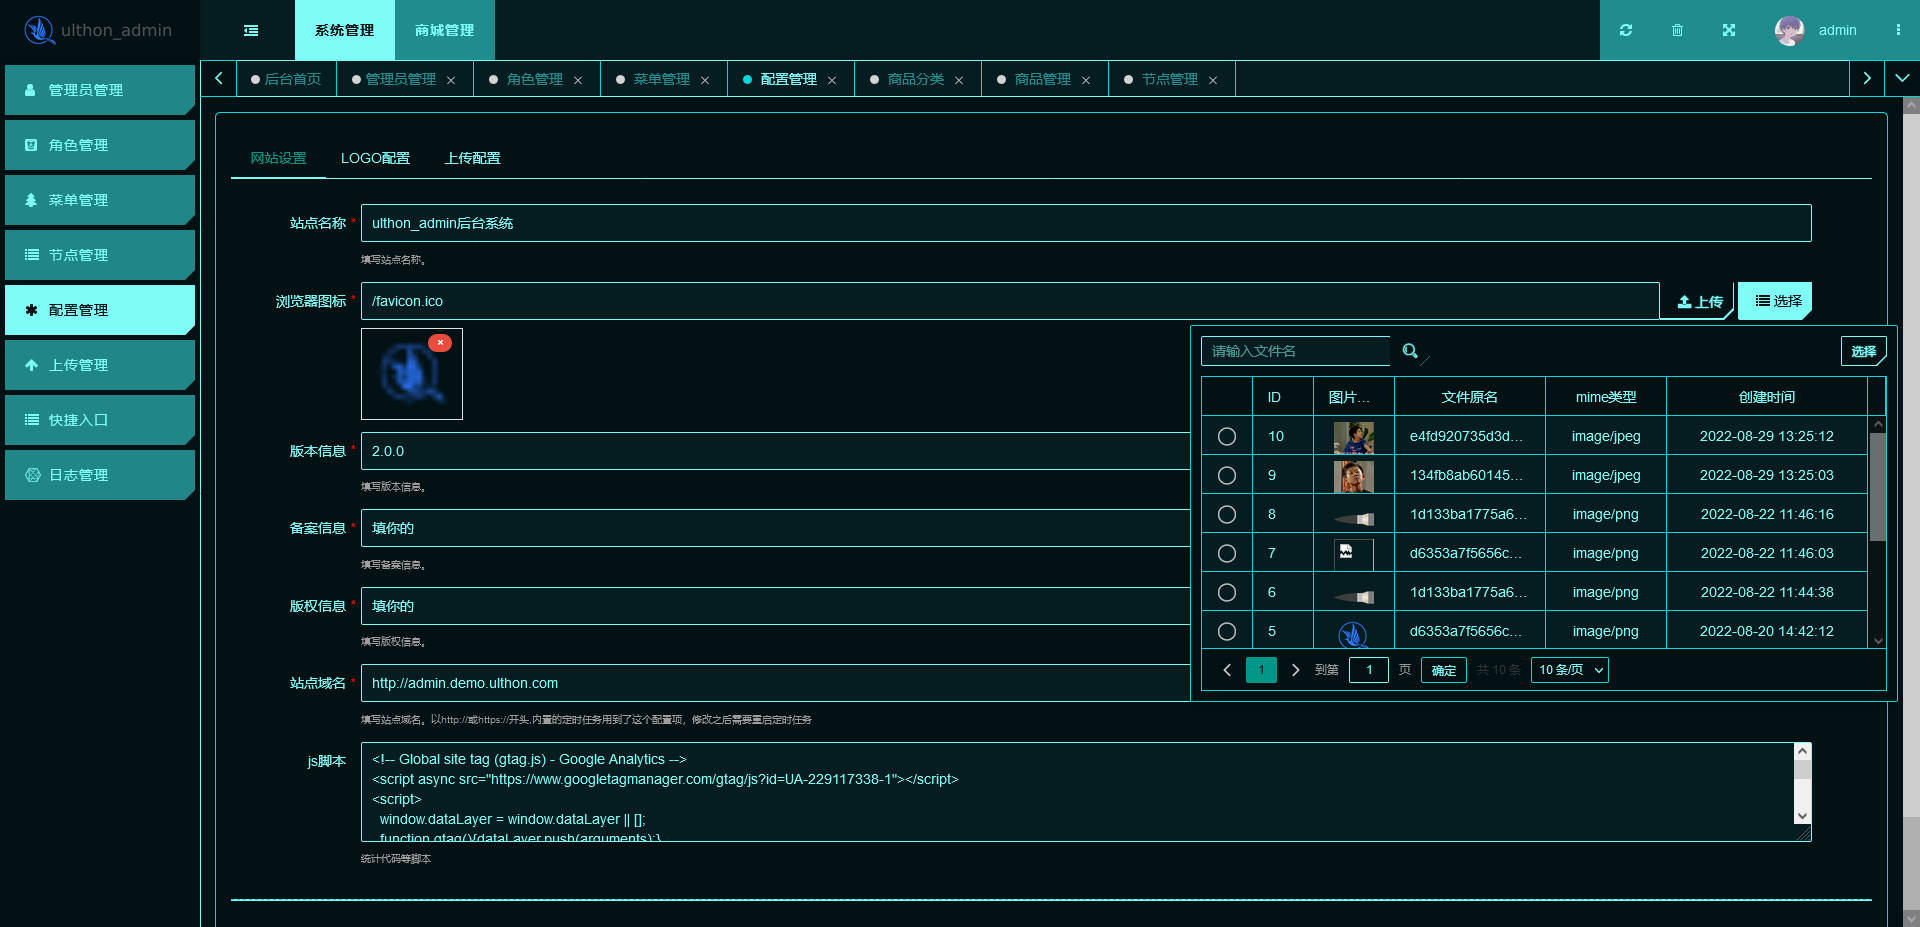Click the 选择 button beside favicon field
The height and width of the screenshot is (927, 1920).
(1776, 301)
